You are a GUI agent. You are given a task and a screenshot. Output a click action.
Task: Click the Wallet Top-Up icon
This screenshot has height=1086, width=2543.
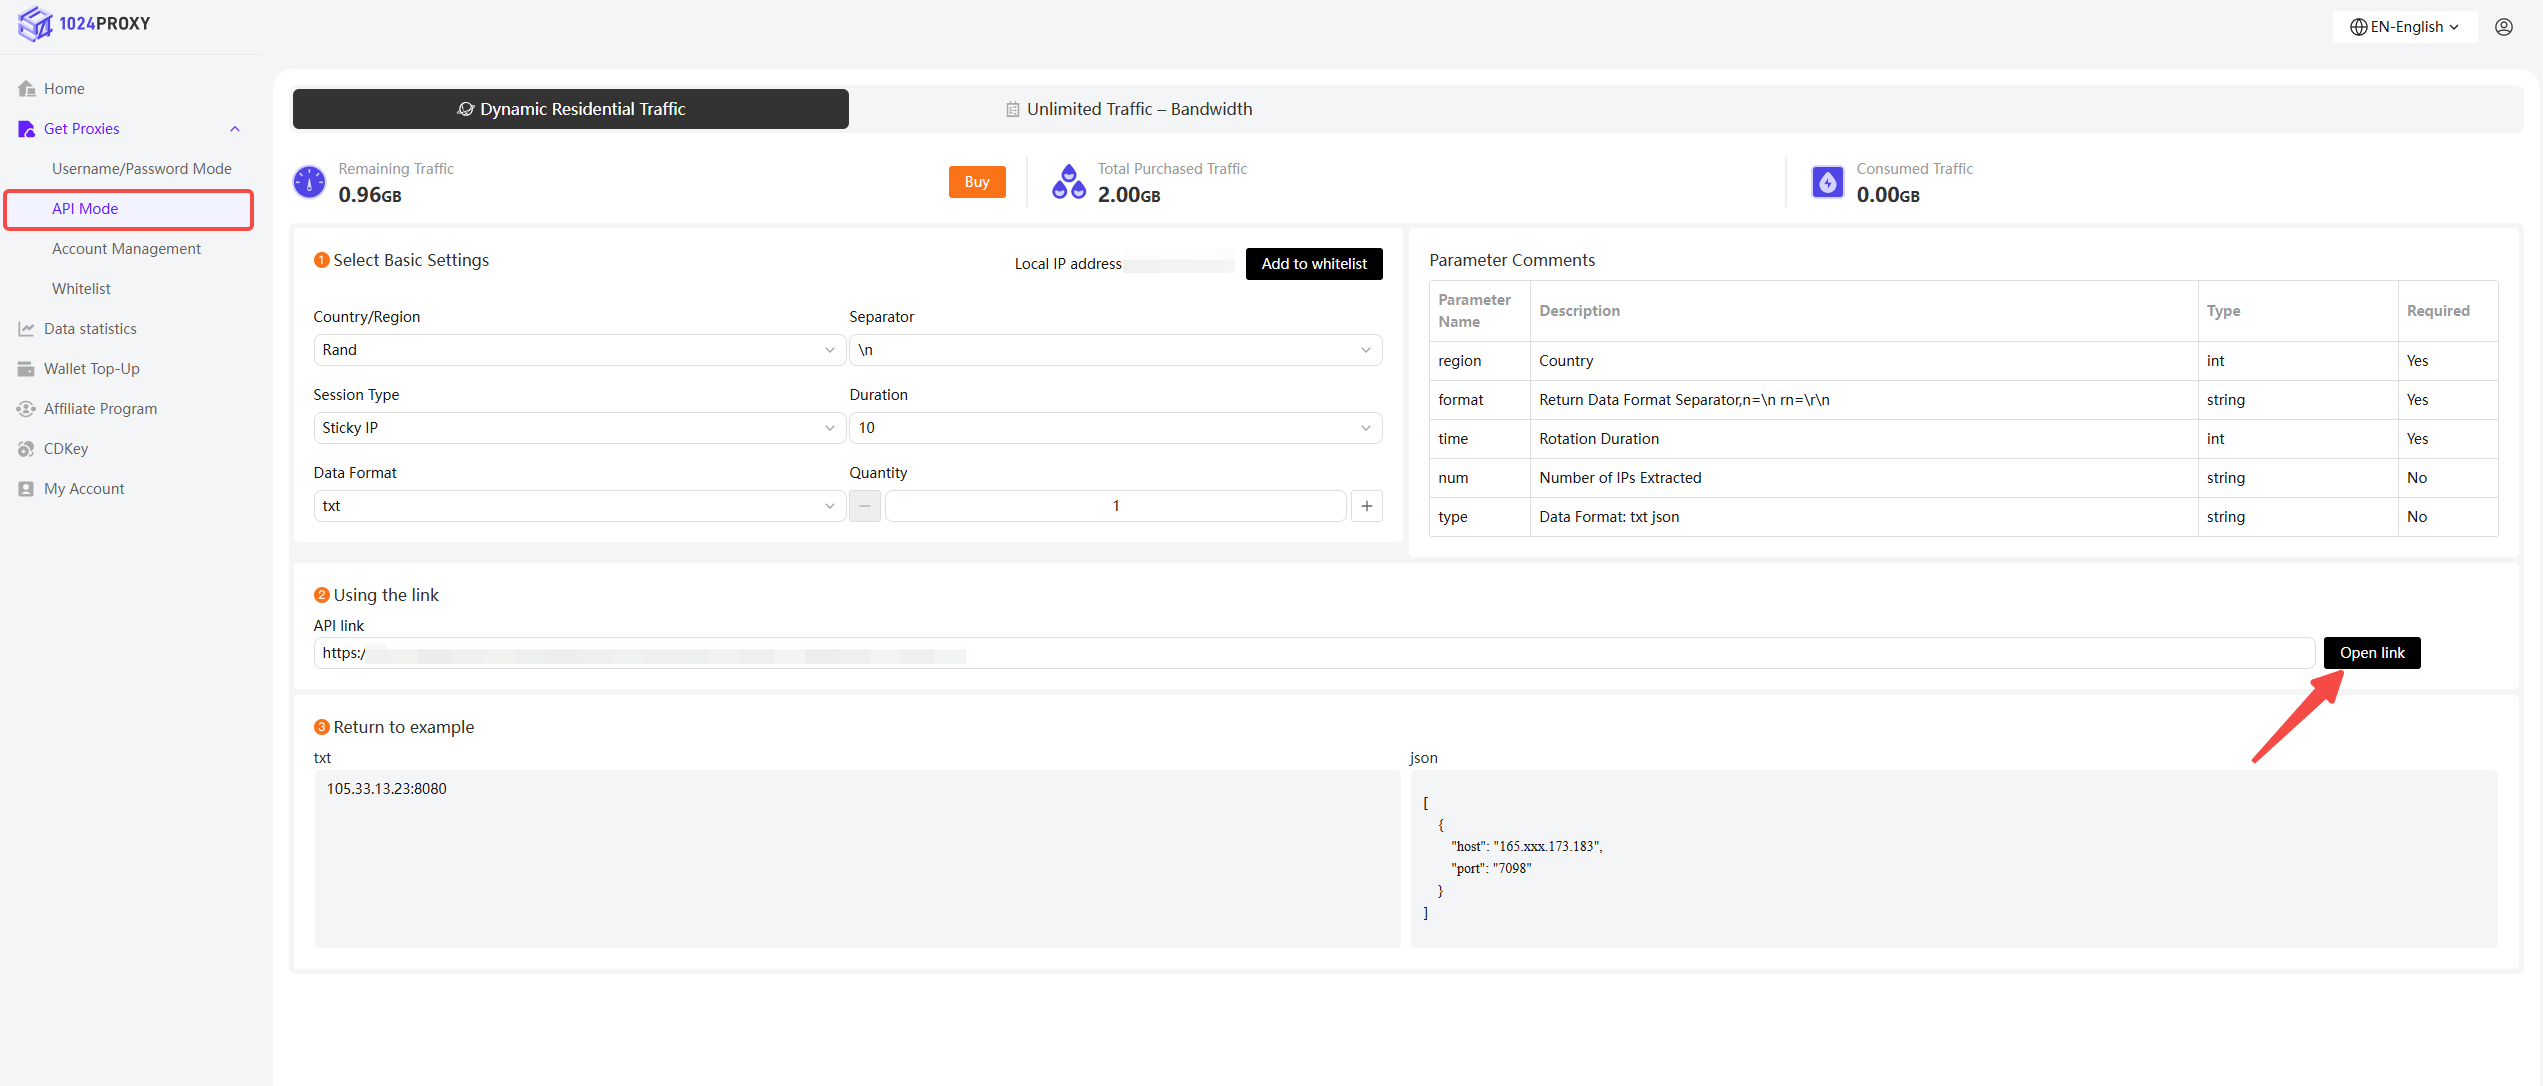27,369
